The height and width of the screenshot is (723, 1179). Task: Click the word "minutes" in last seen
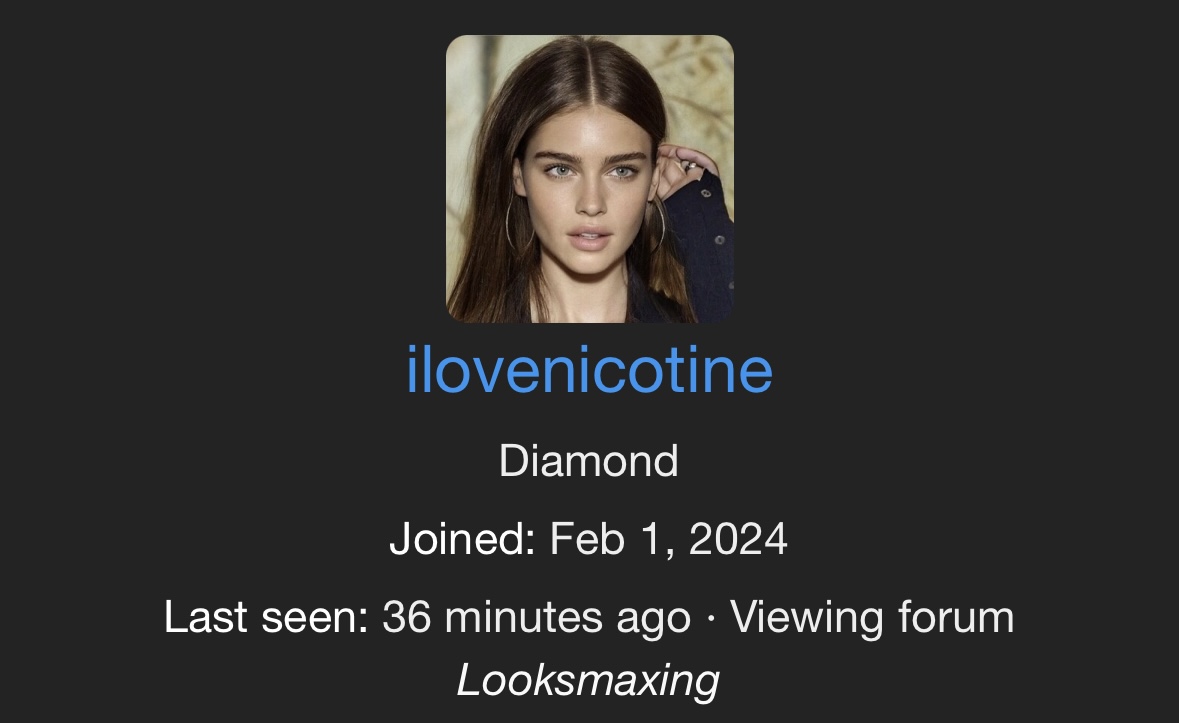(524, 618)
